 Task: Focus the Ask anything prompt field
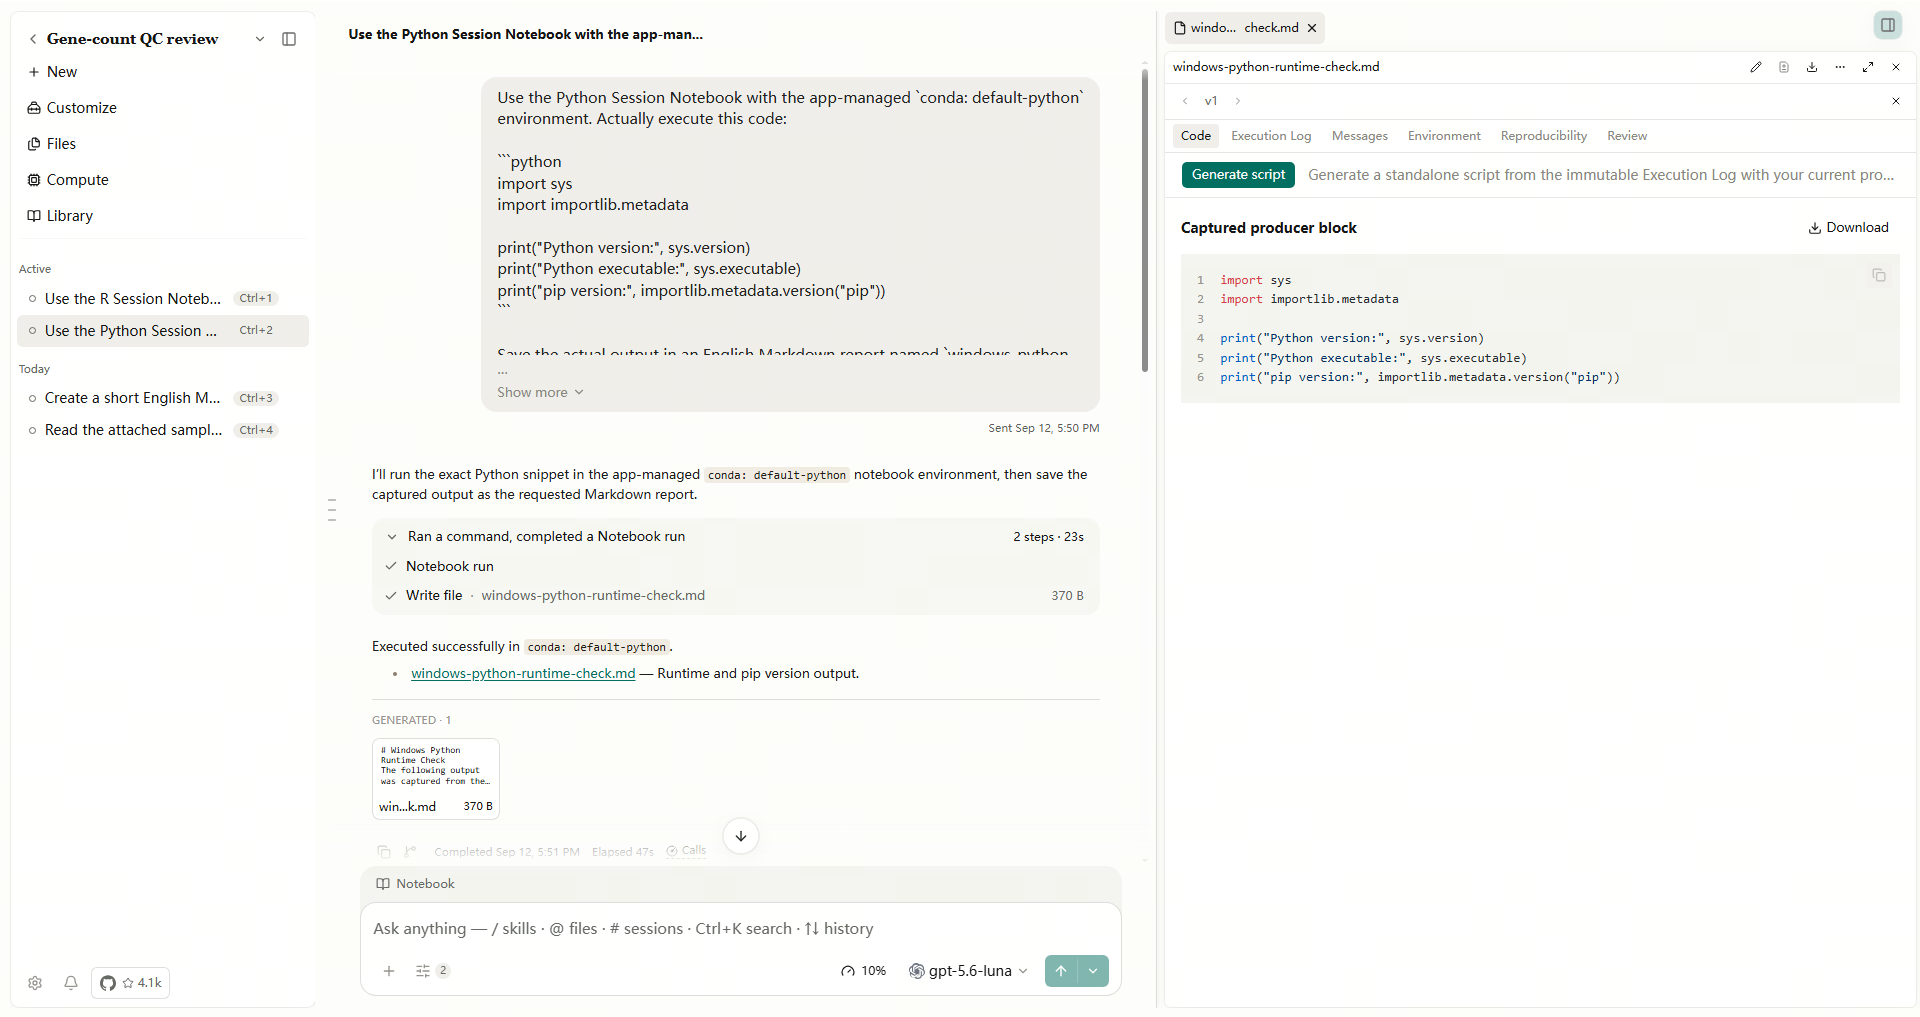click(x=740, y=929)
